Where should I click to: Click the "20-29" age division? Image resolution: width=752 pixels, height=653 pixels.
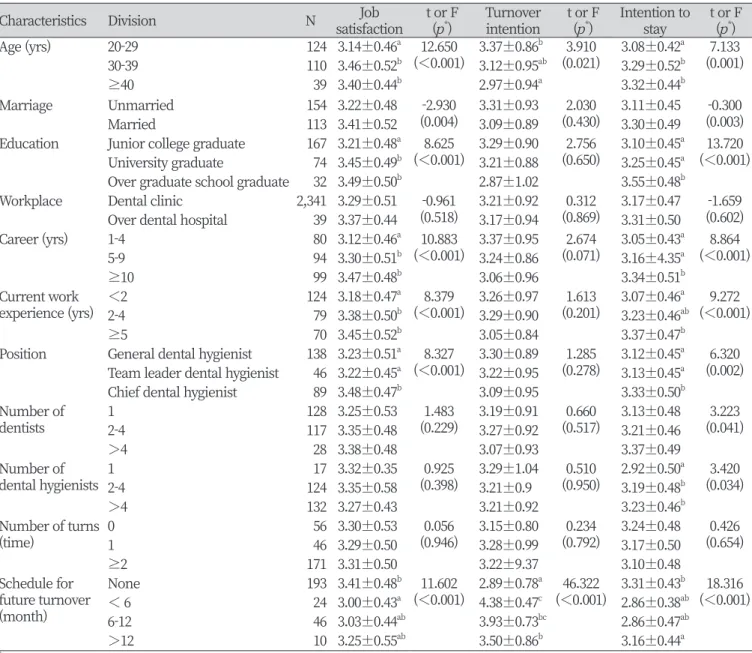point(123,47)
